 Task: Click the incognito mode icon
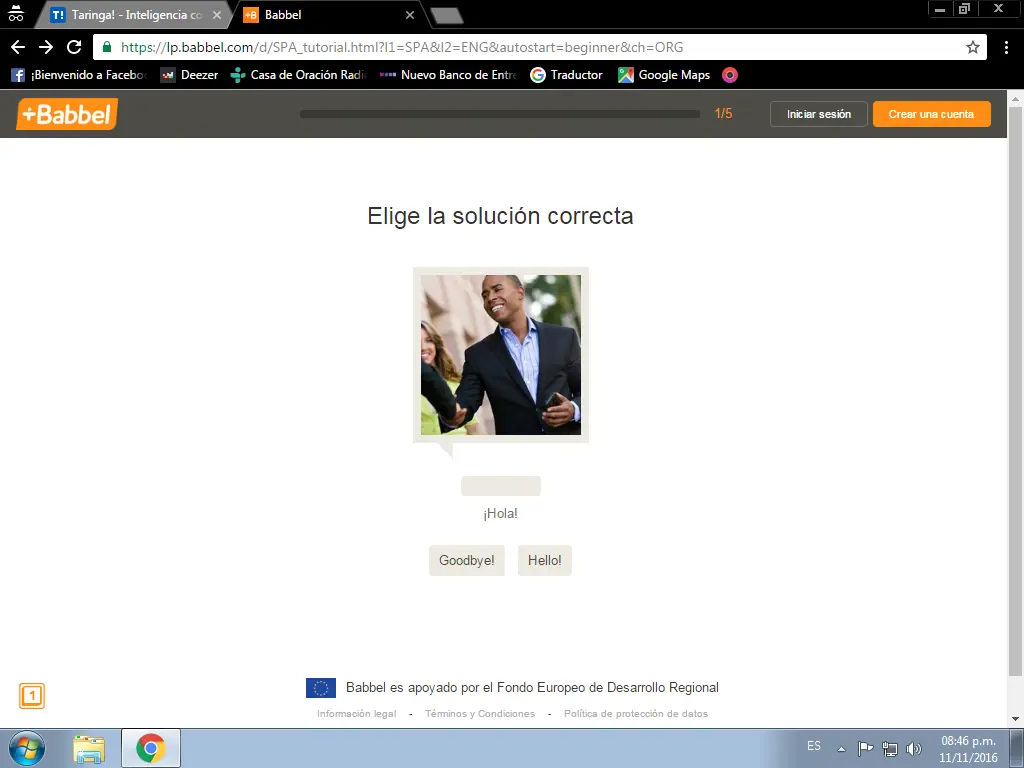(16, 13)
